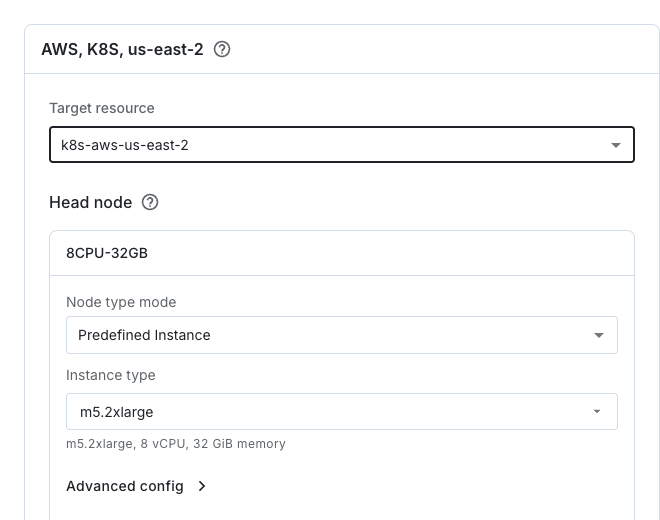Click the Node type mode label

(x=121, y=302)
